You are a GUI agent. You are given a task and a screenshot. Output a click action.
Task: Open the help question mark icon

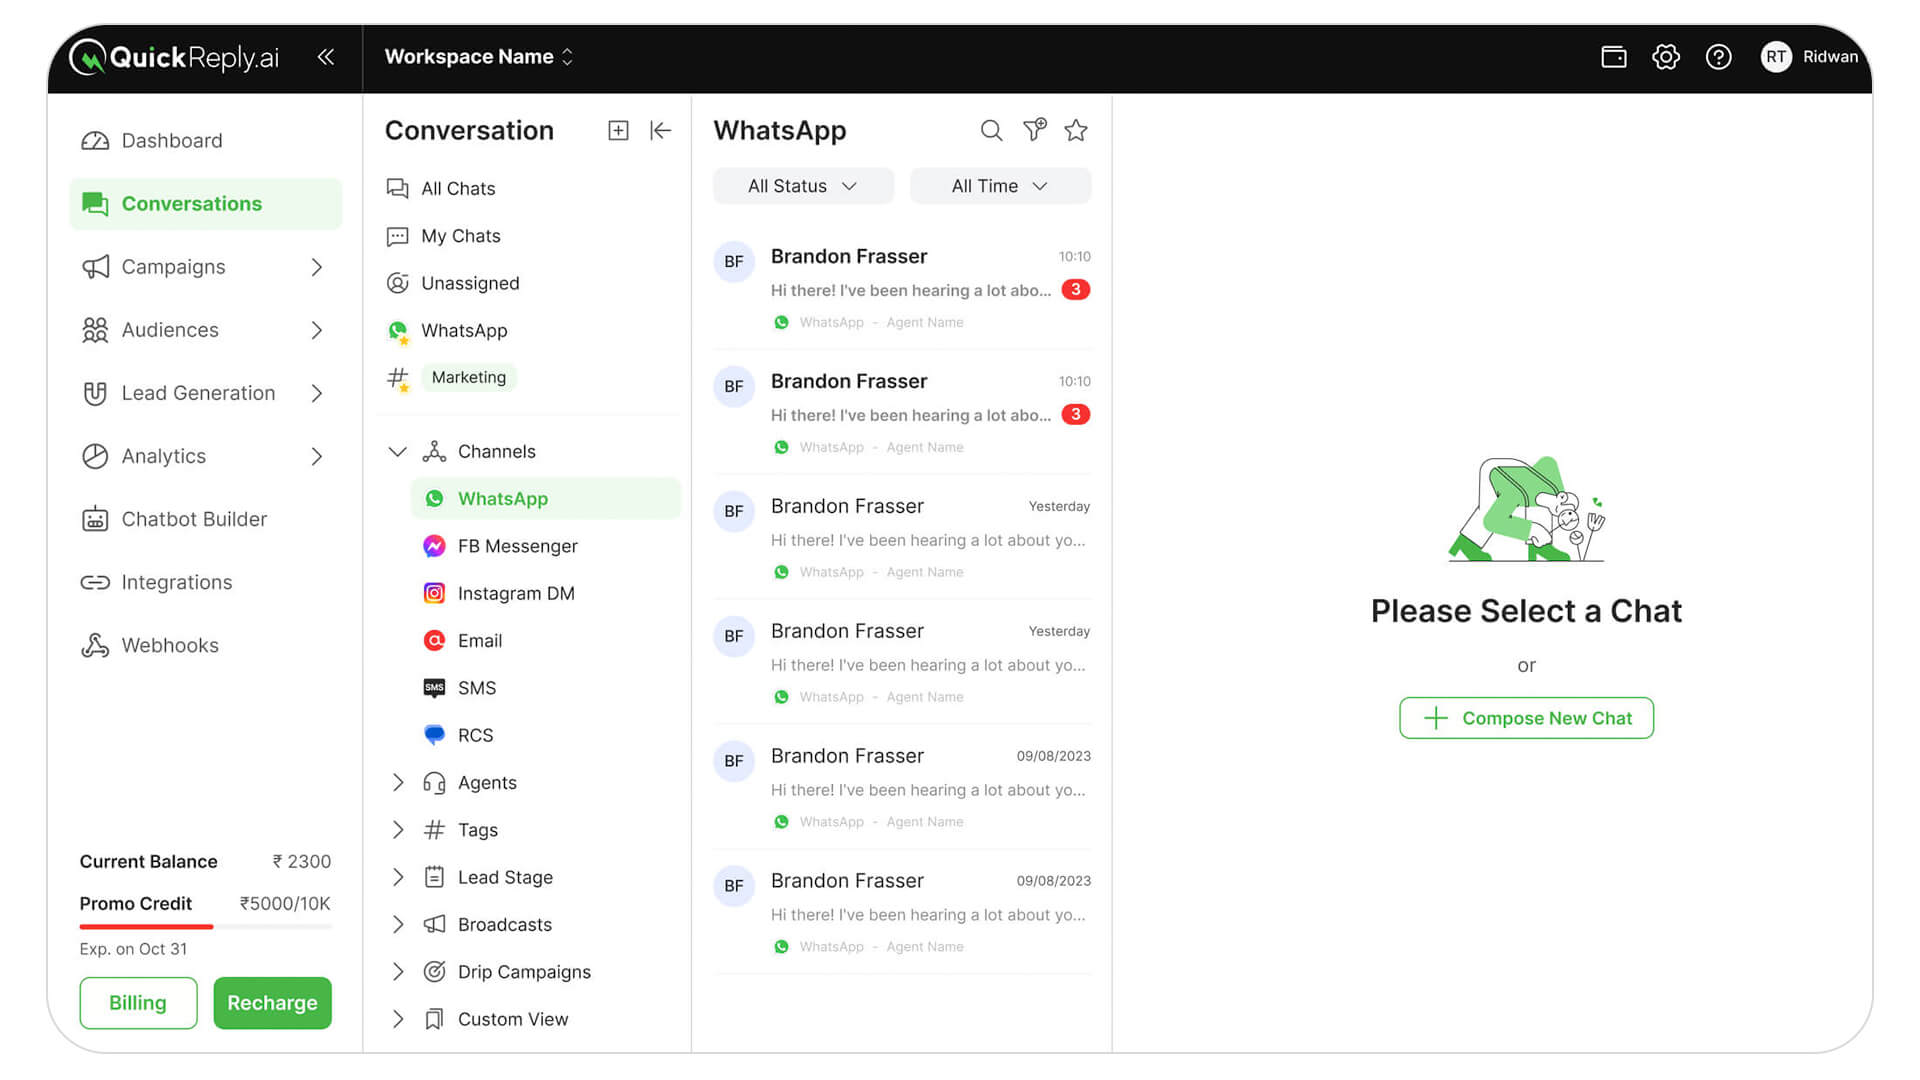(1718, 57)
